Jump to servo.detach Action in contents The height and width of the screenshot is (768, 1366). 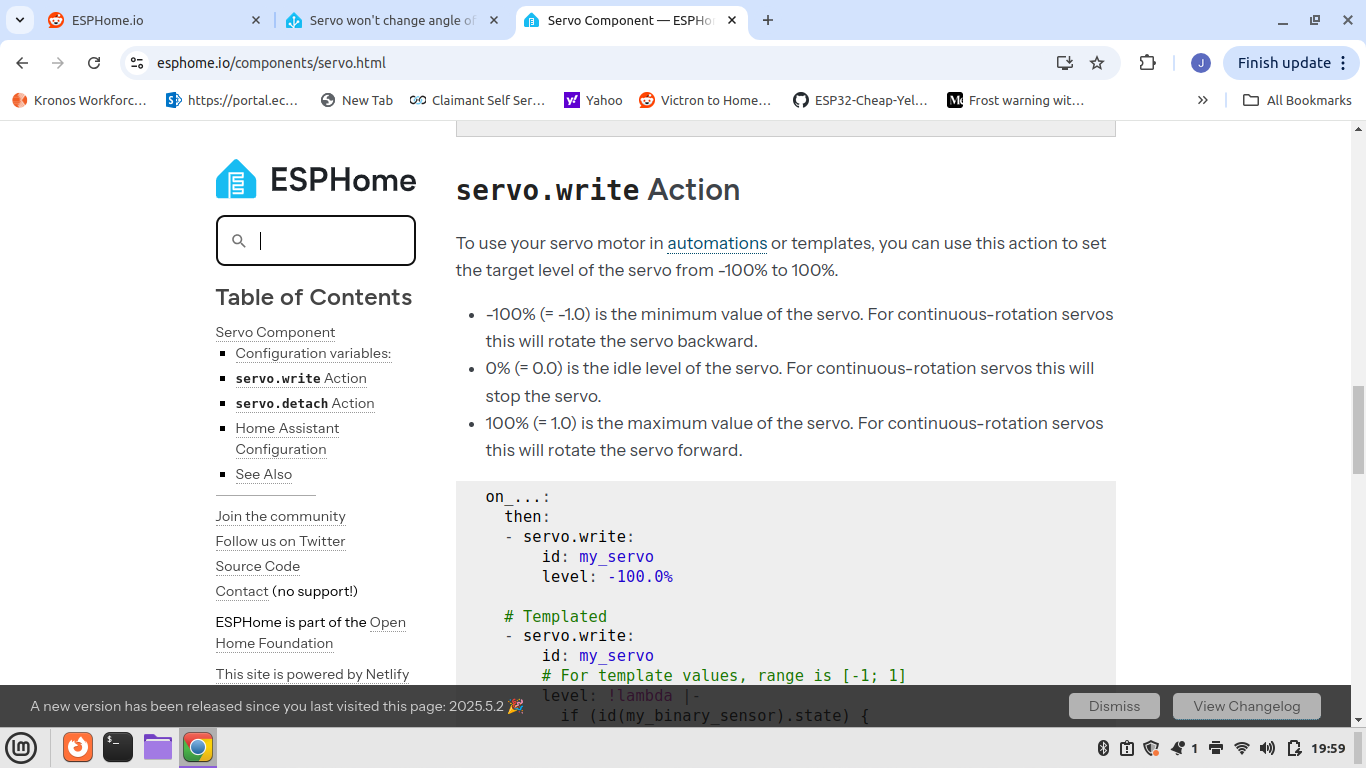coord(305,403)
